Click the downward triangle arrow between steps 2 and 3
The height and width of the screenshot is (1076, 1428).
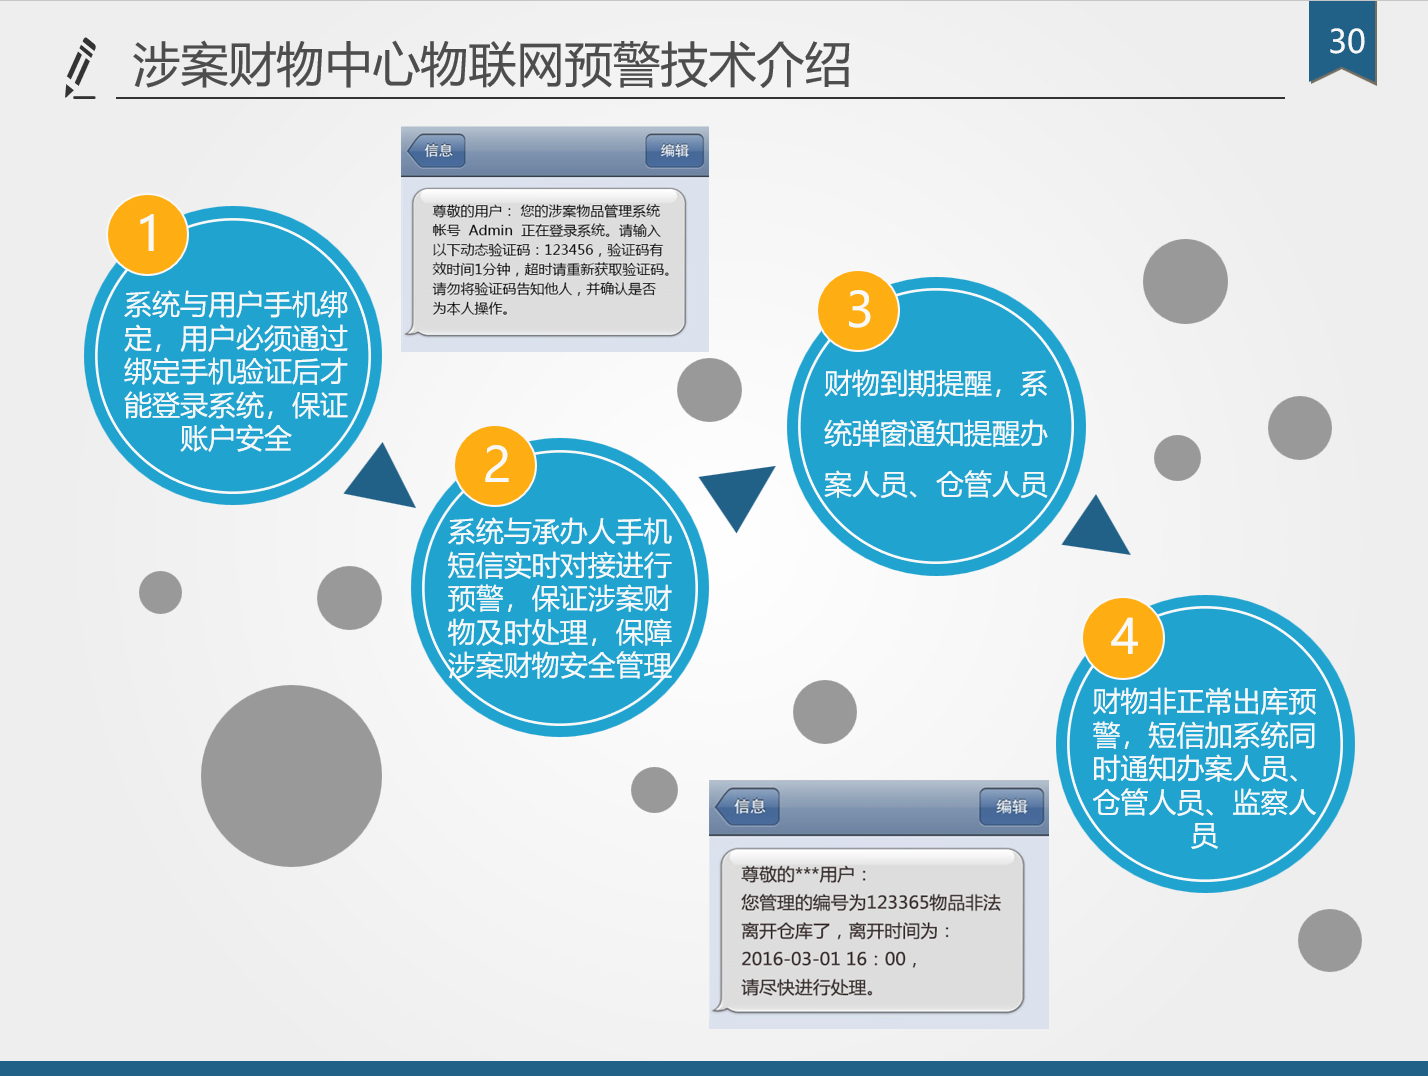[737, 494]
